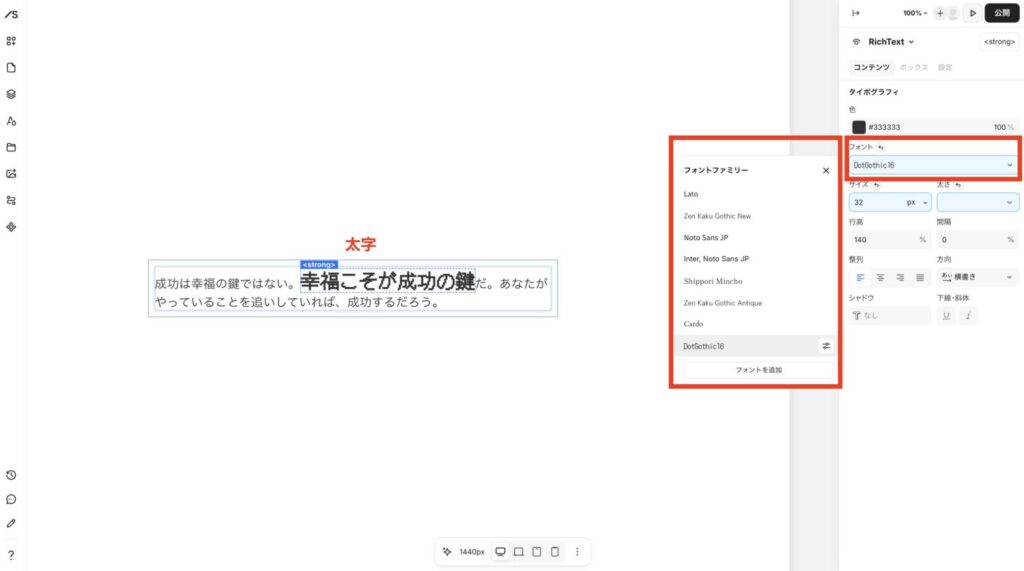The height and width of the screenshot is (571, 1024).
Task: Click the #333333 text color swatch
Action: [x=858, y=127]
